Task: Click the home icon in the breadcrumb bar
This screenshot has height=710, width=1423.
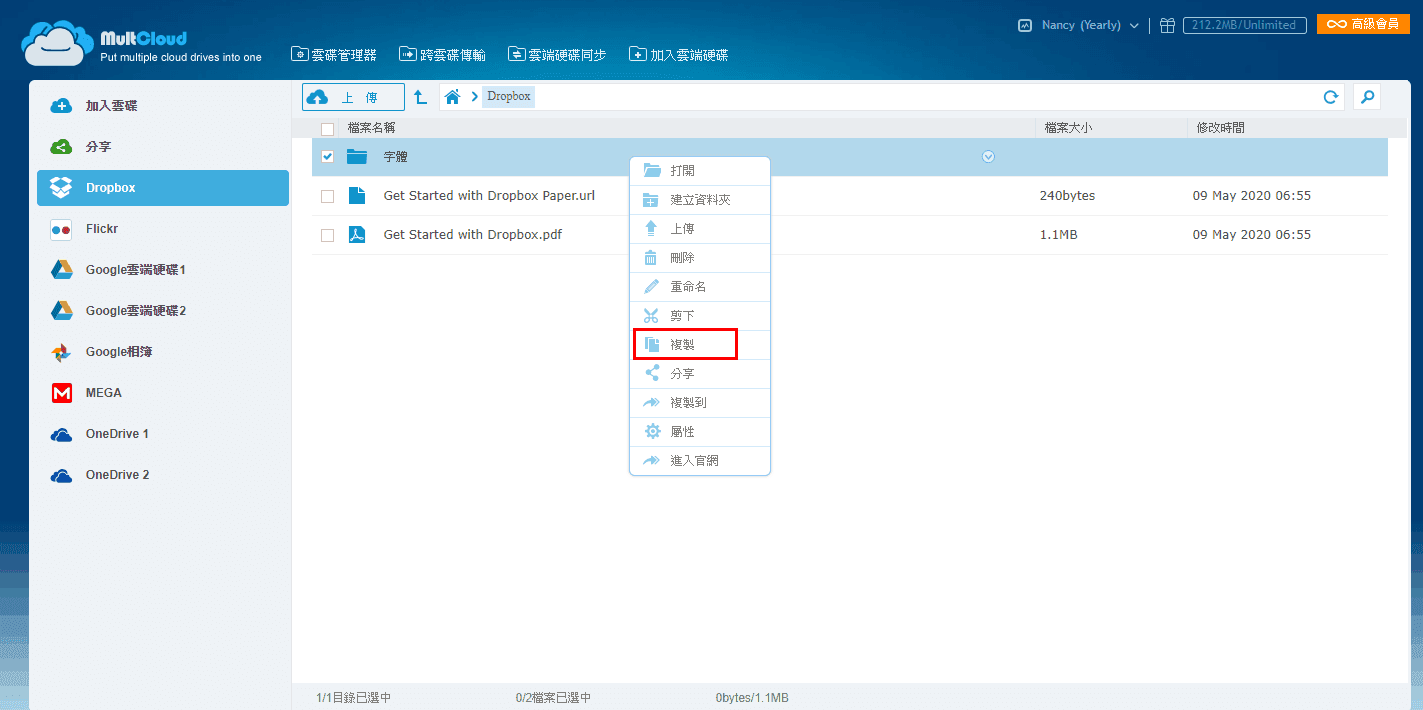Action: (x=452, y=96)
